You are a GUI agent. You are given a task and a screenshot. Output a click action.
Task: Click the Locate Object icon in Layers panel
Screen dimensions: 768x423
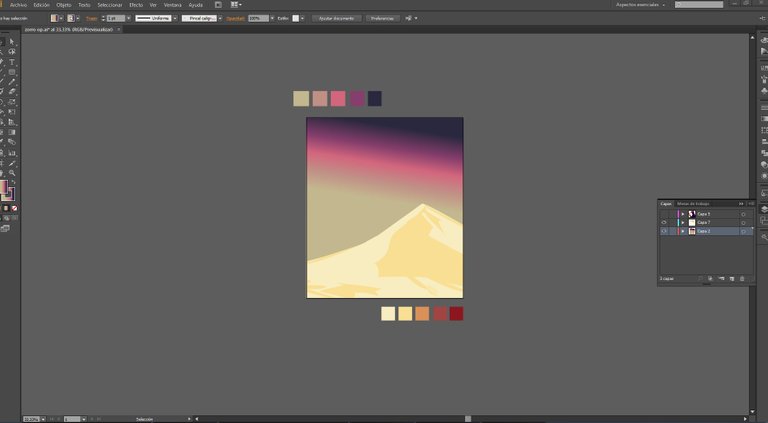pyautogui.click(x=700, y=279)
